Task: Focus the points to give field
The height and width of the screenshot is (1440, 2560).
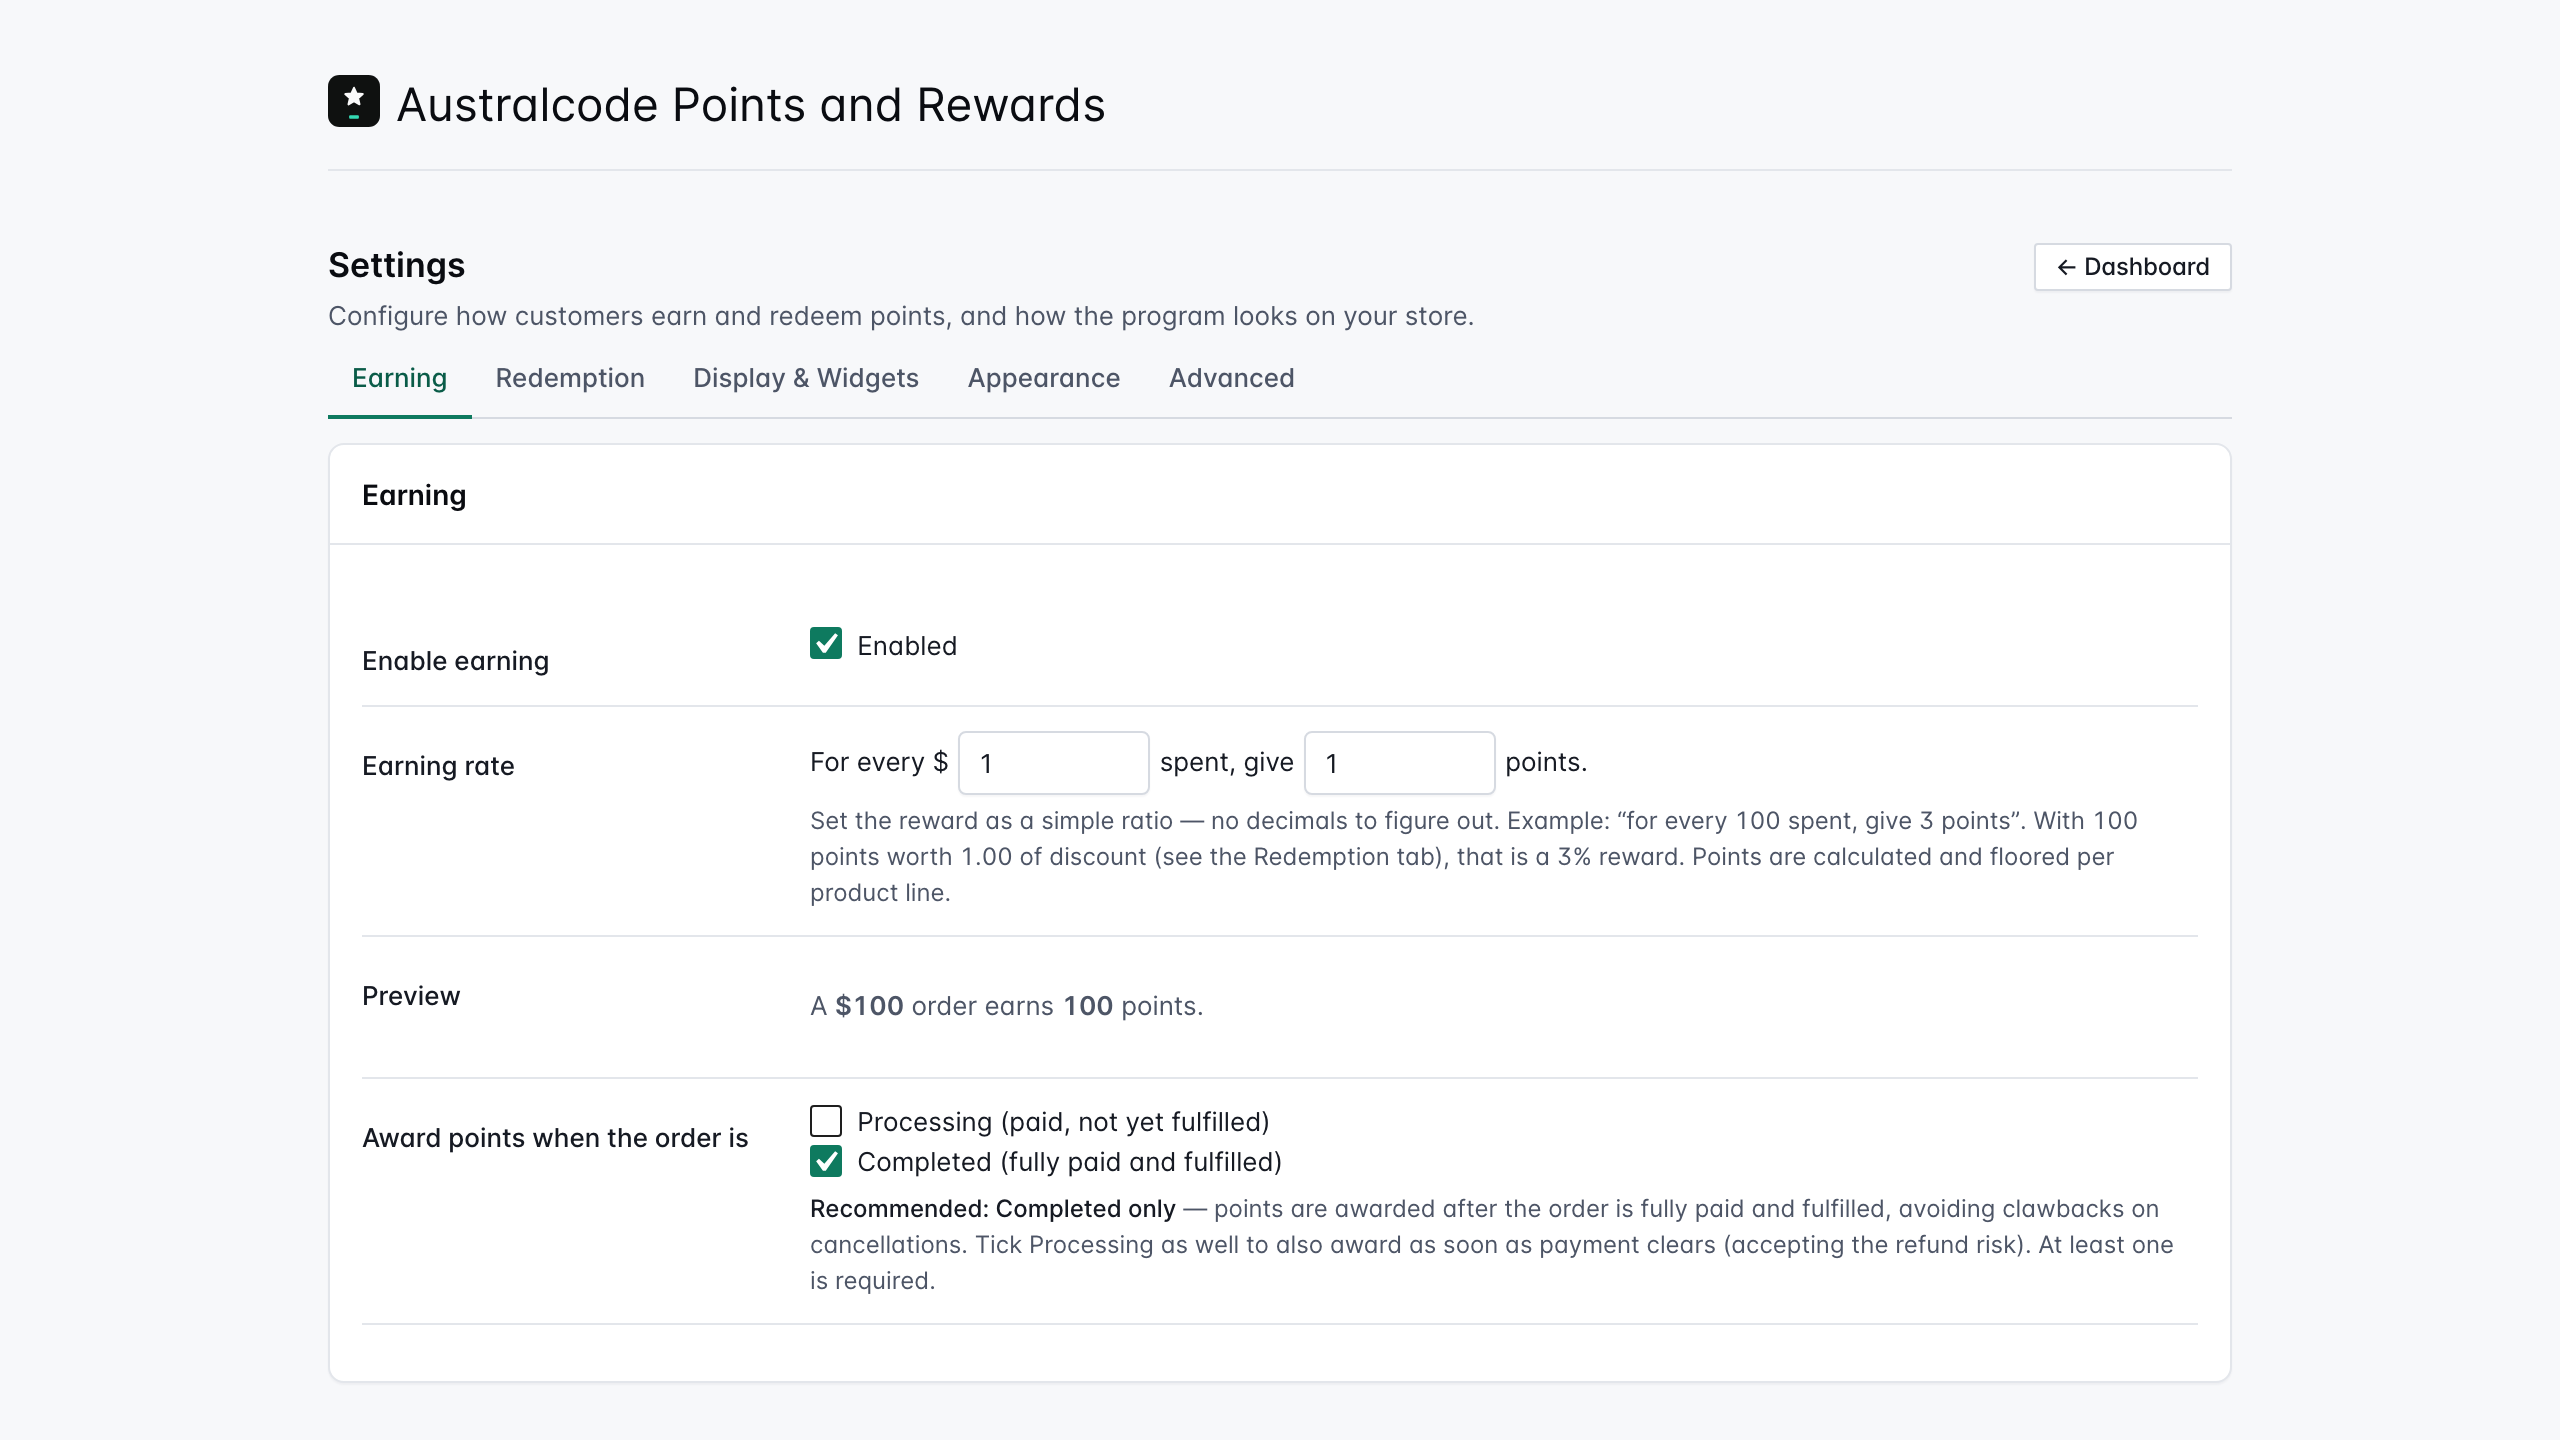Action: tap(1400, 763)
